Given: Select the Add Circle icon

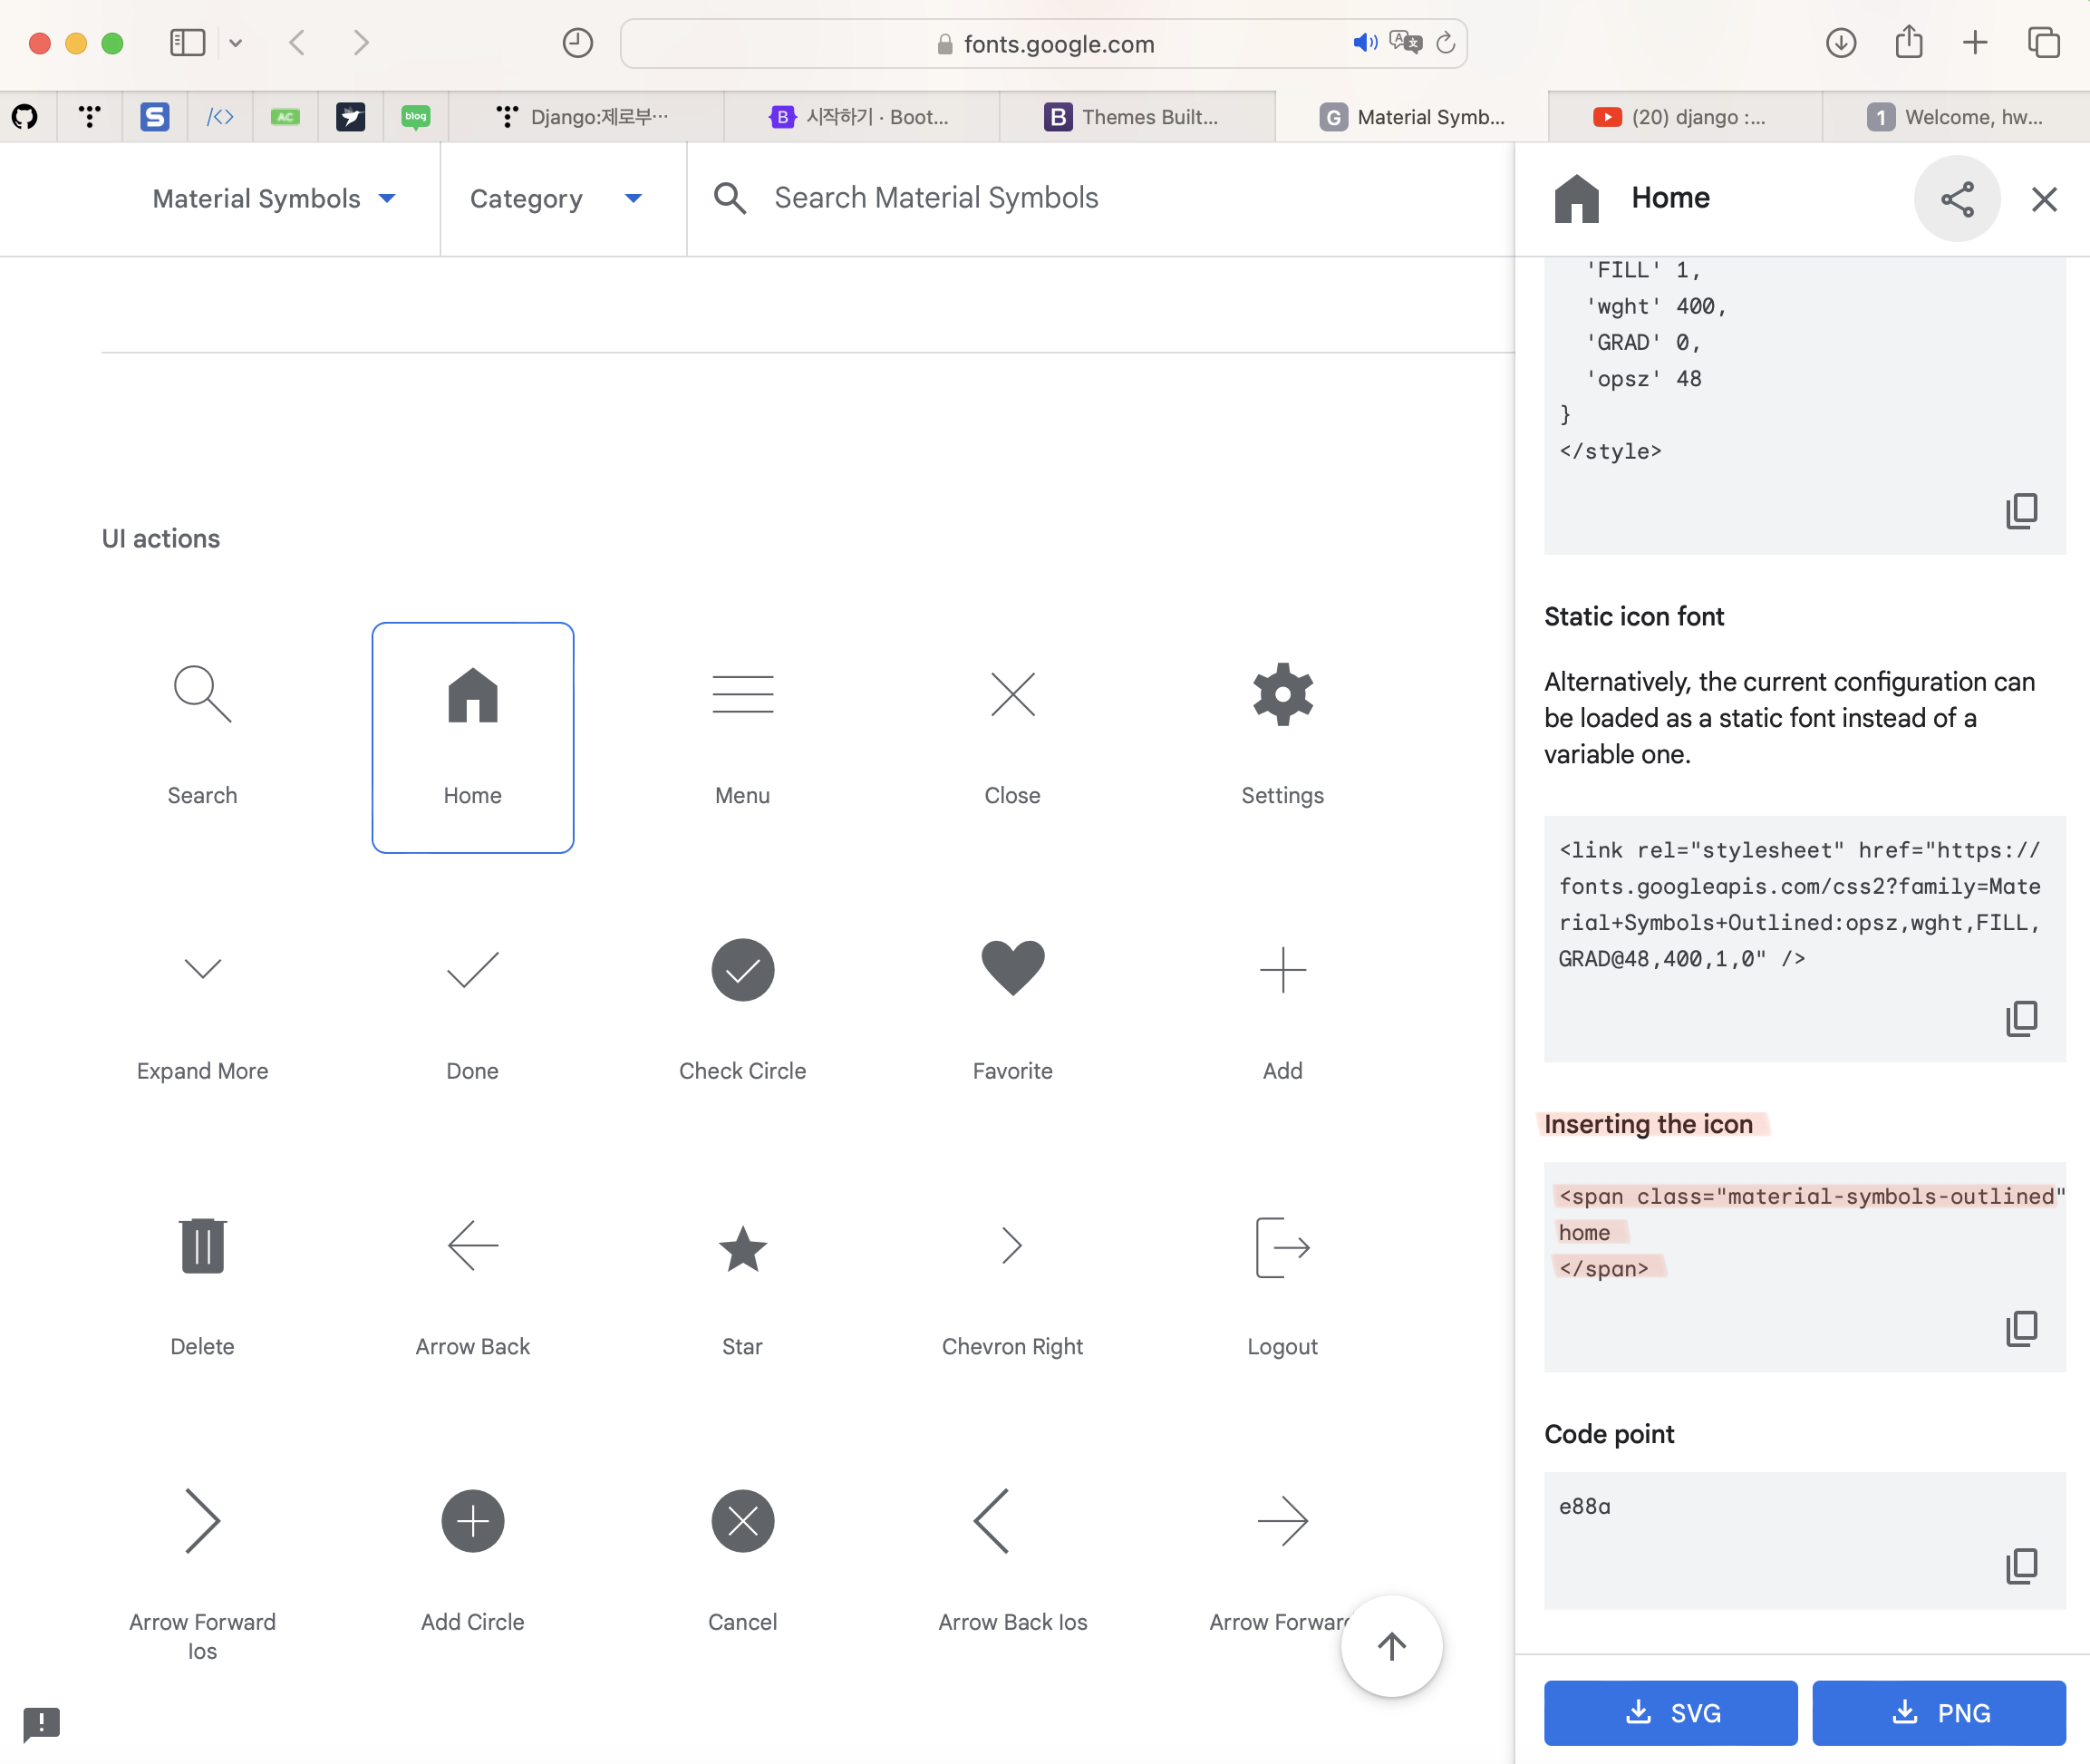Looking at the screenshot, I should pos(472,1521).
